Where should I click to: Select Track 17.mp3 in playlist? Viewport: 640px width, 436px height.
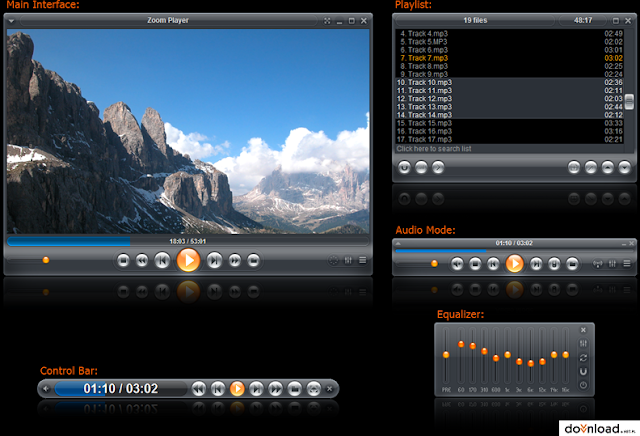tap(510, 140)
